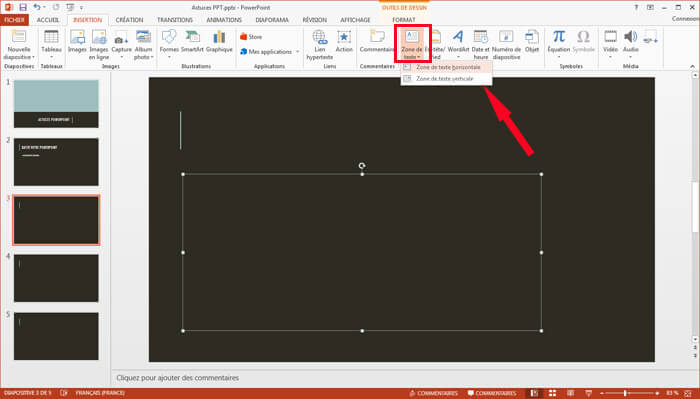Open PowerPoint help question mark
This screenshot has width=700, height=399.
tap(636, 8)
